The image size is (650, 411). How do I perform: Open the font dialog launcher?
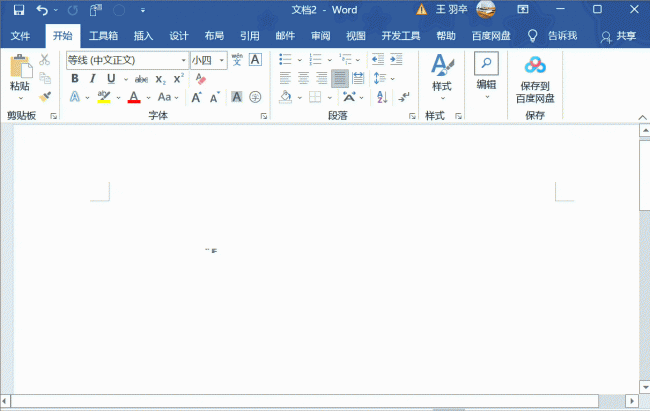[x=264, y=116]
